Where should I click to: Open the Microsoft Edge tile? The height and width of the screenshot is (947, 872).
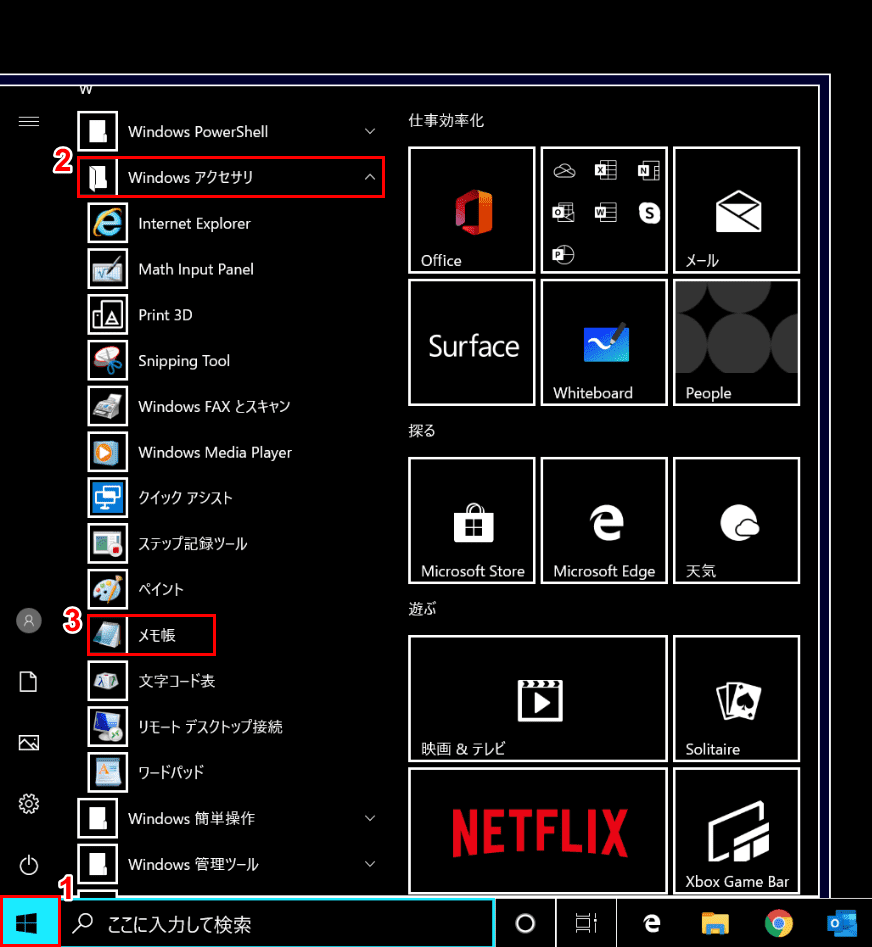tap(604, 520)
